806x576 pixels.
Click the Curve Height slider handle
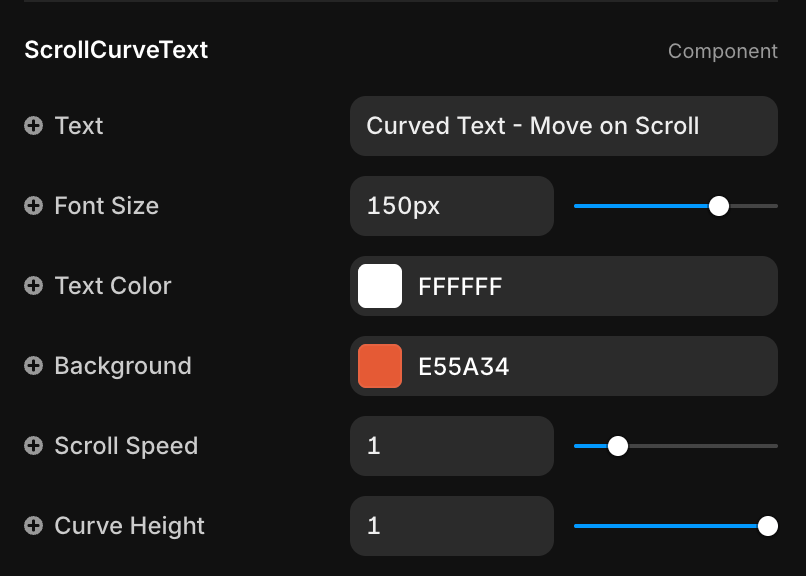768,526
